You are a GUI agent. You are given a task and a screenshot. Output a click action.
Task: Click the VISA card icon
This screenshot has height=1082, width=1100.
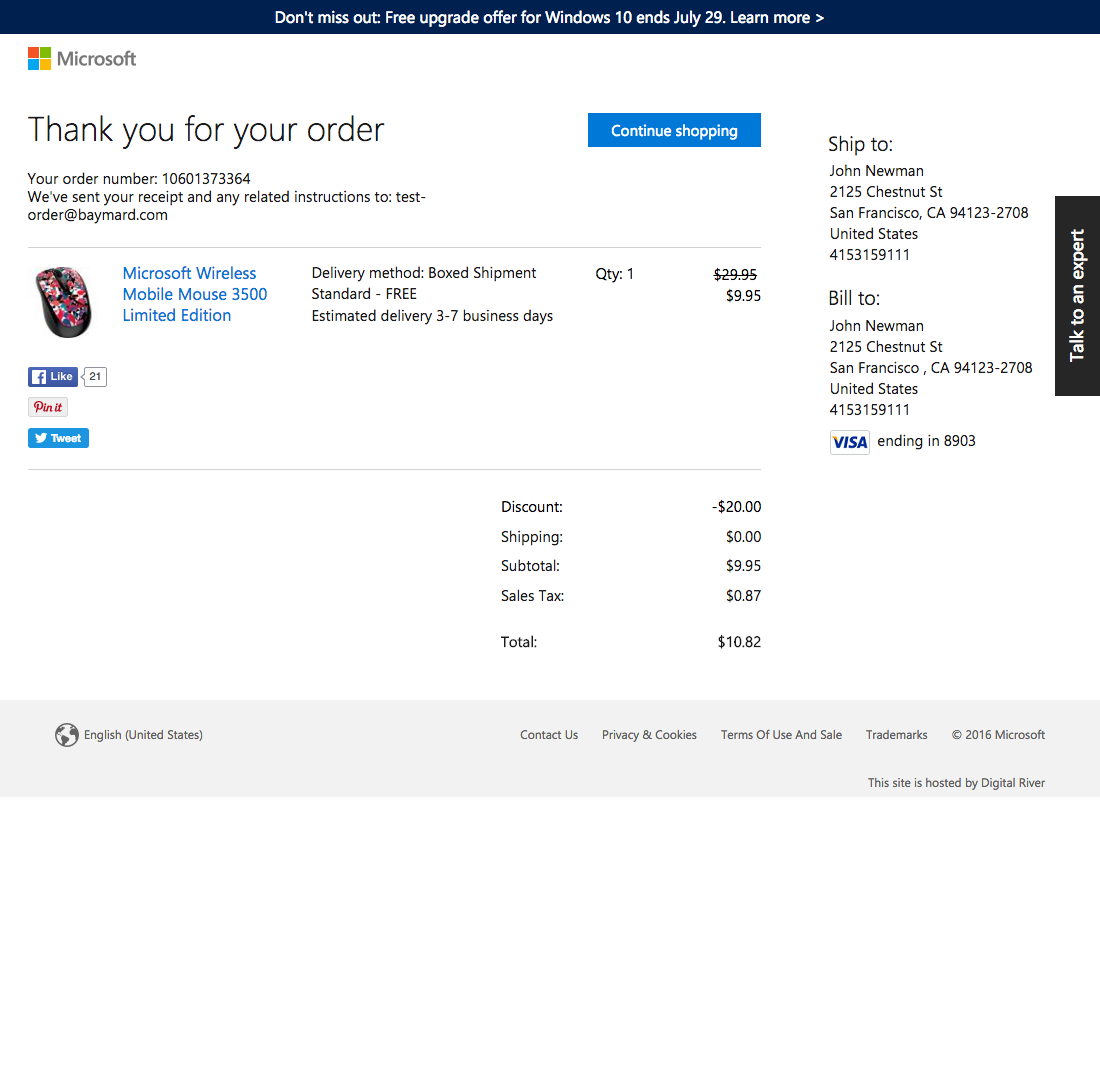850,441
